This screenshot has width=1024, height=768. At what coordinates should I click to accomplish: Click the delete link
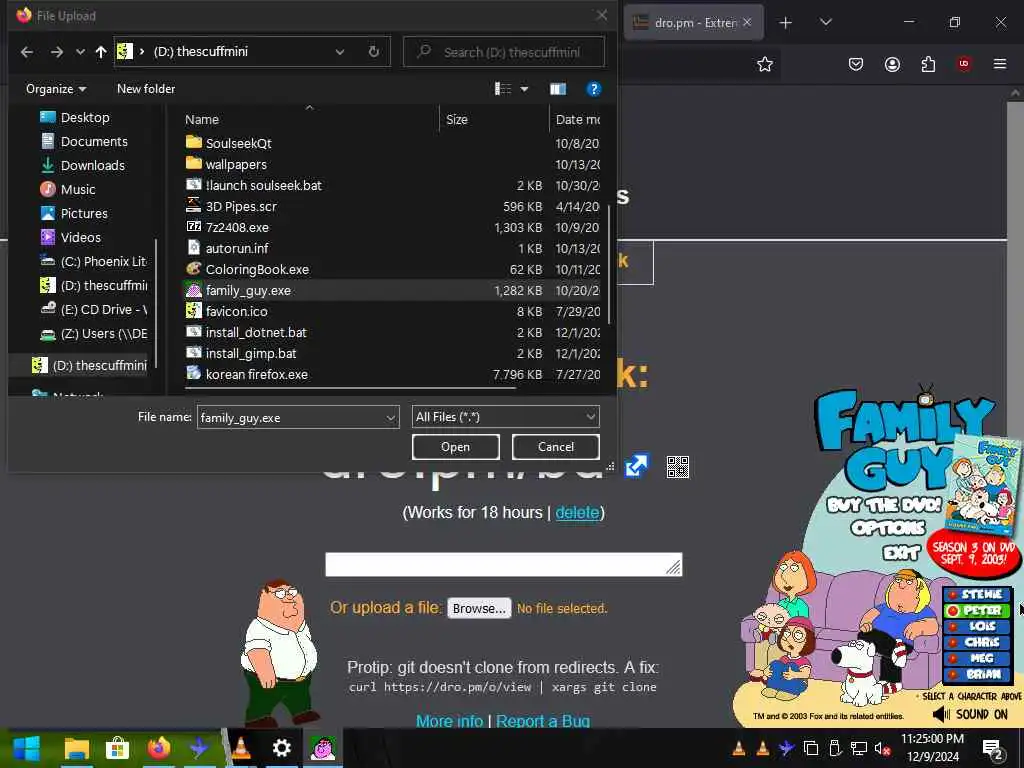(x=577, y=513)
